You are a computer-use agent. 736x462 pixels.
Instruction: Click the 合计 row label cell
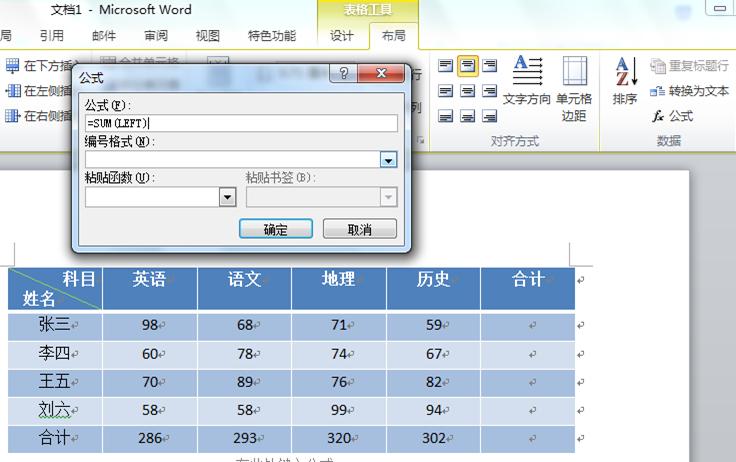pos(55,439)
